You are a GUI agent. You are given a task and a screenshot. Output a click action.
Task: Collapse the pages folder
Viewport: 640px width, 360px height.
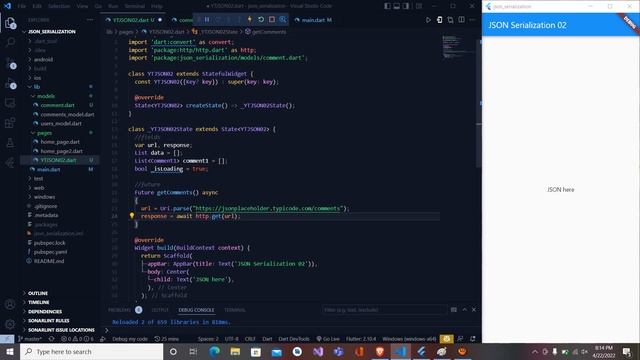(x=44, y=133)
